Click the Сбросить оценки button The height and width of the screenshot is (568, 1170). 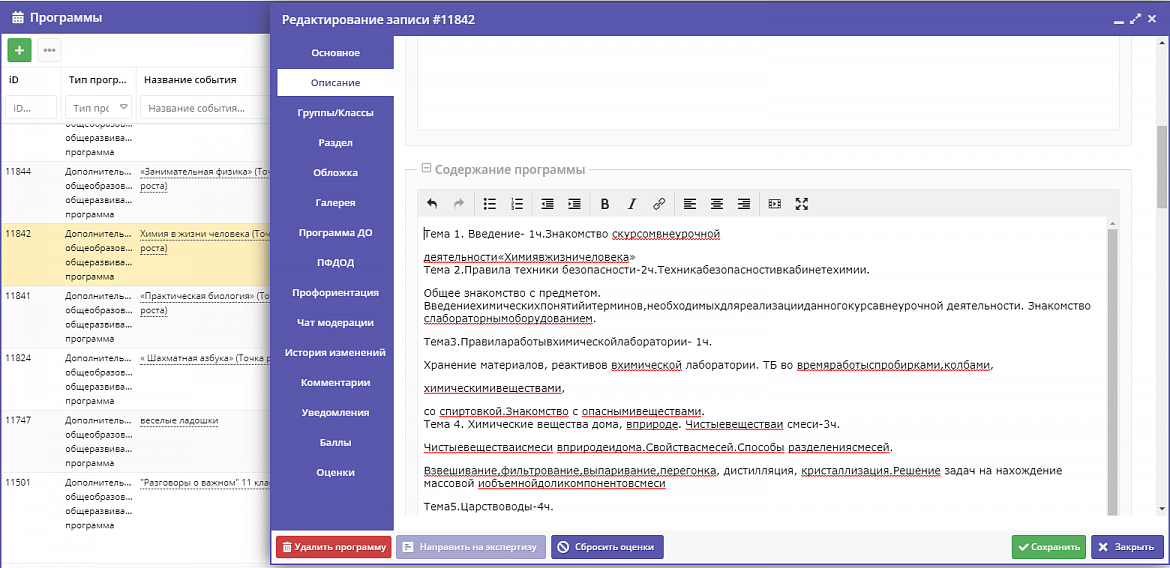(607, 547)
